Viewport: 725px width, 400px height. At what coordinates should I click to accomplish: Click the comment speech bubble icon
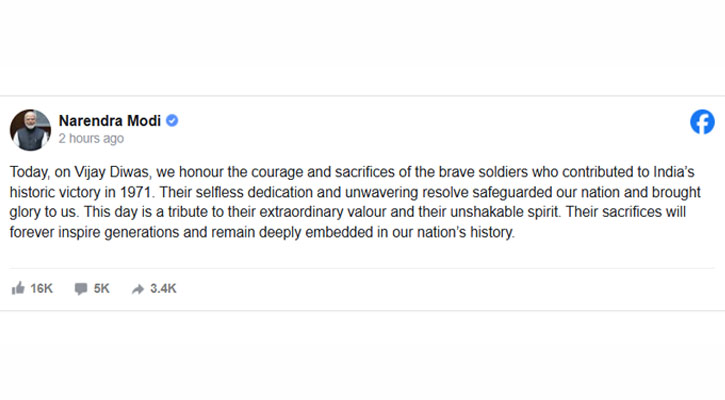point(80,288)
